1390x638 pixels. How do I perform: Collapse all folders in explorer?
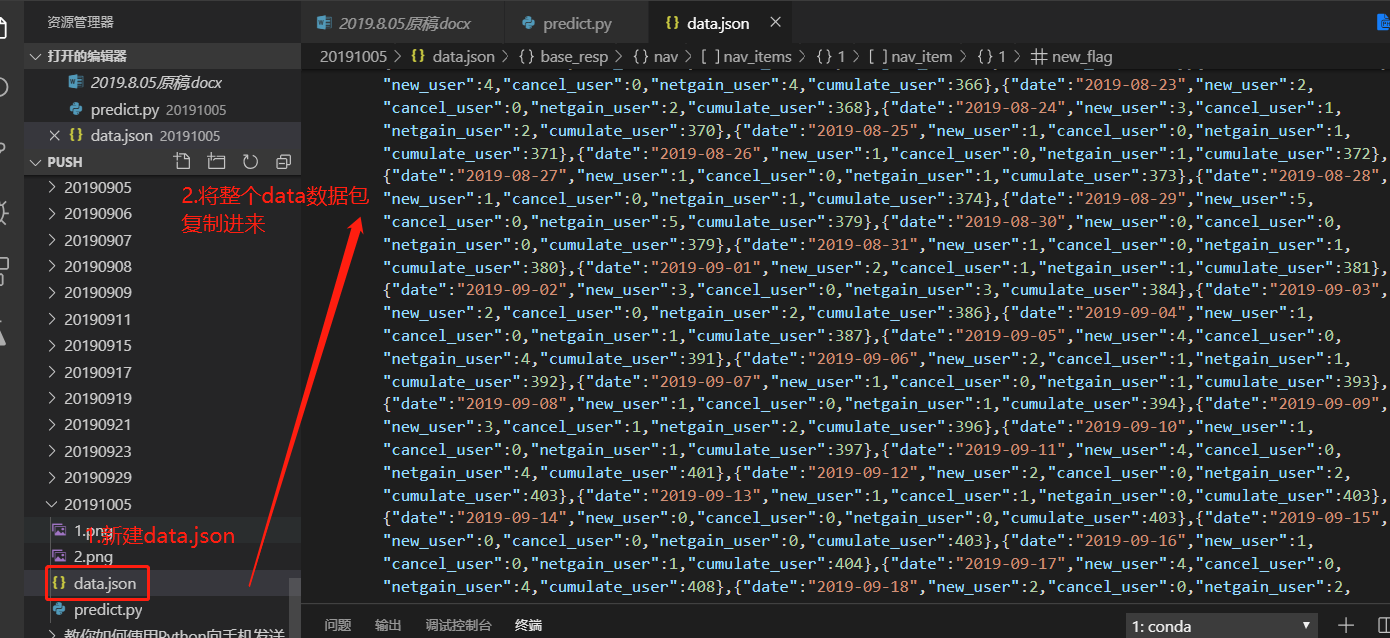coord(283,161)
